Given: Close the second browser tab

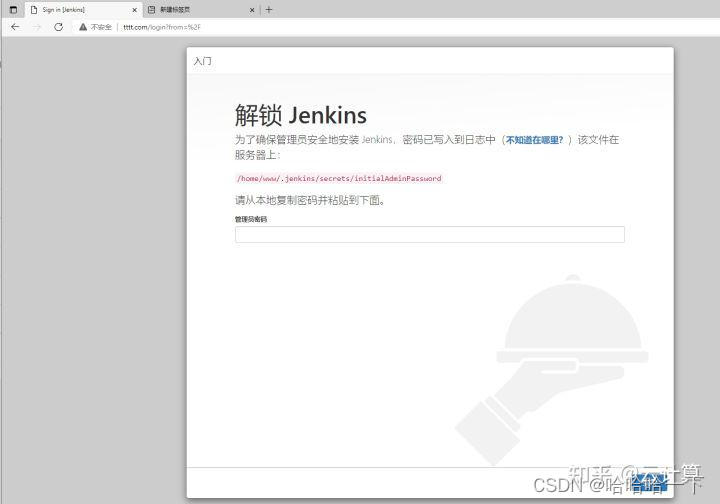Looking at the screenshot, I should pyautogui.click(x=252, y=10).
